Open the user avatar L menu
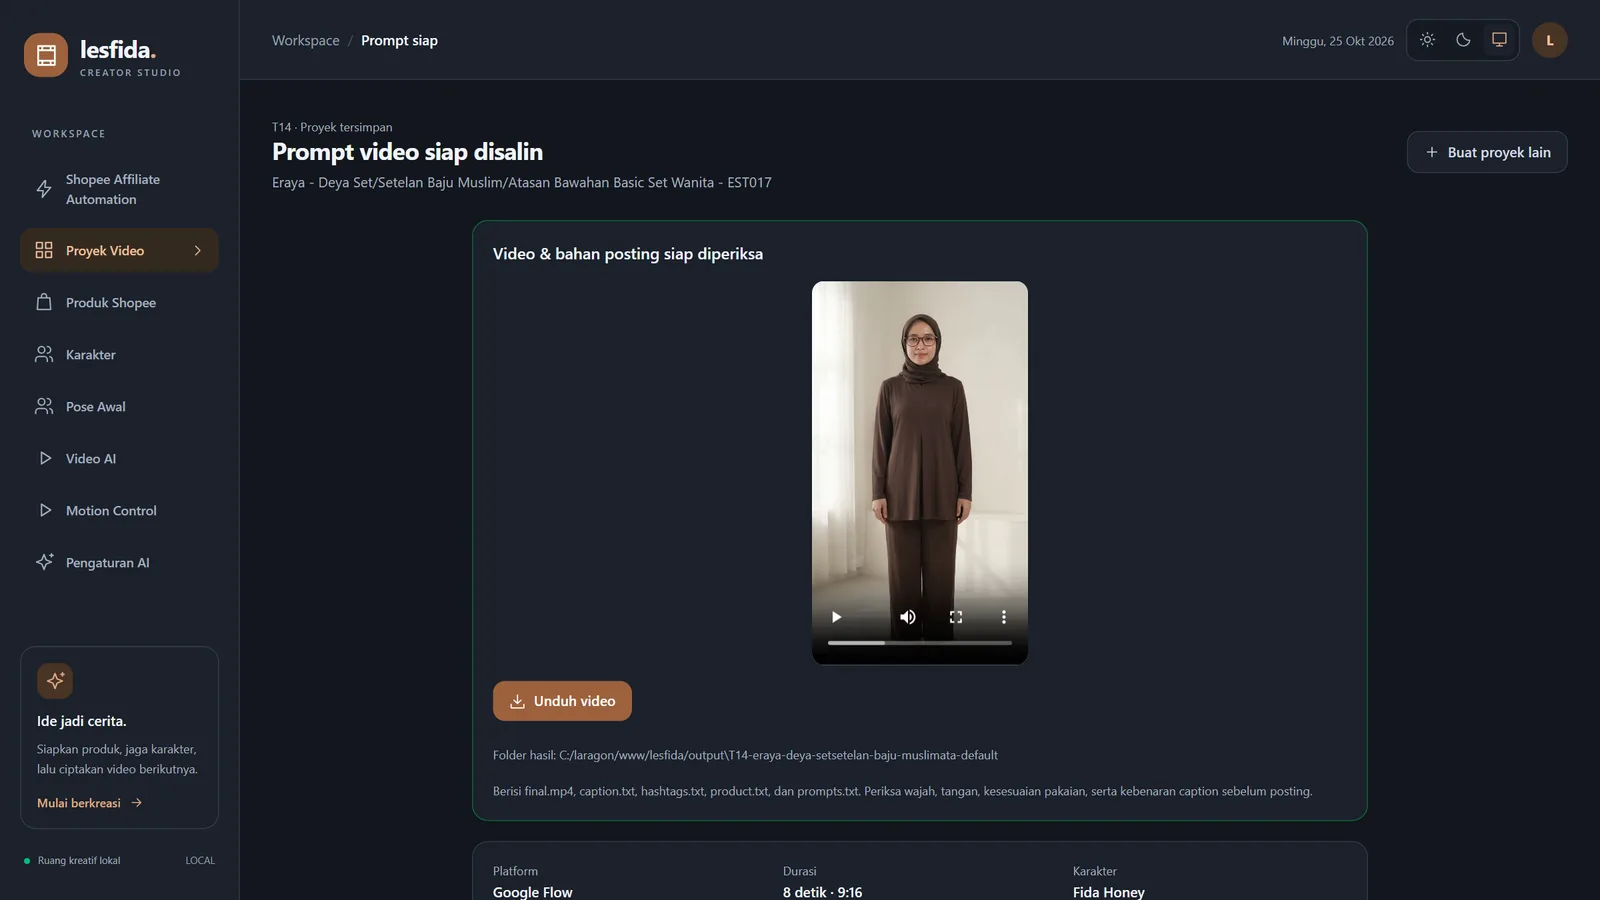Viewport: 1600px width, 900px height. [x=1550, y=40]
